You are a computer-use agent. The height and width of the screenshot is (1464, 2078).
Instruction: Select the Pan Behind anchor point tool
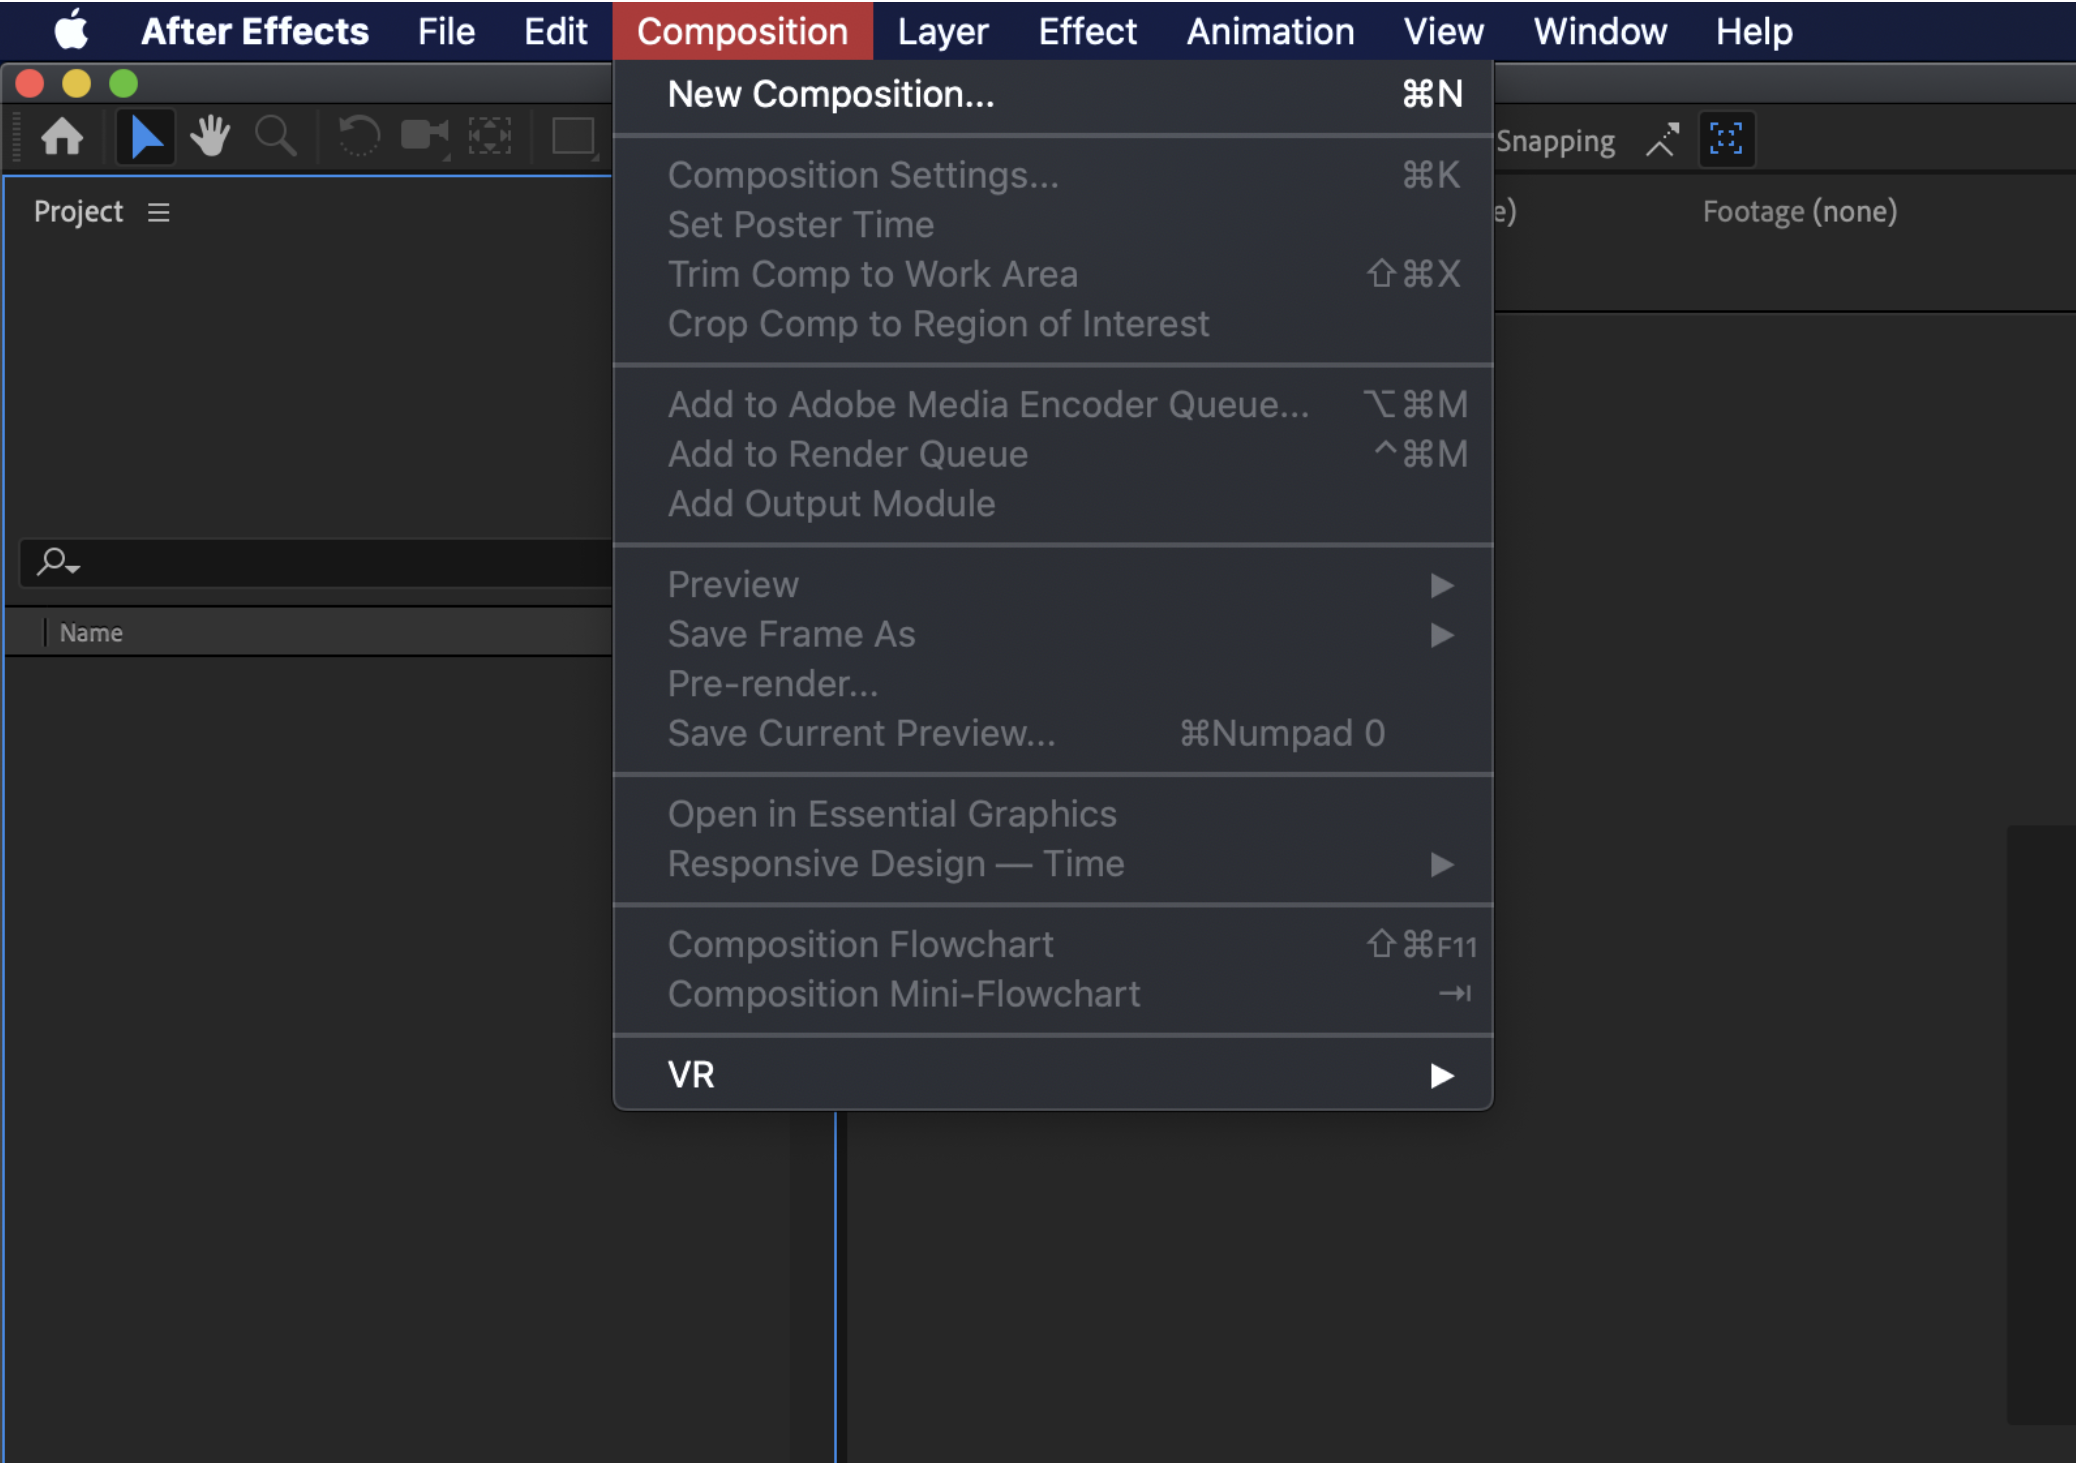point(490,137)
